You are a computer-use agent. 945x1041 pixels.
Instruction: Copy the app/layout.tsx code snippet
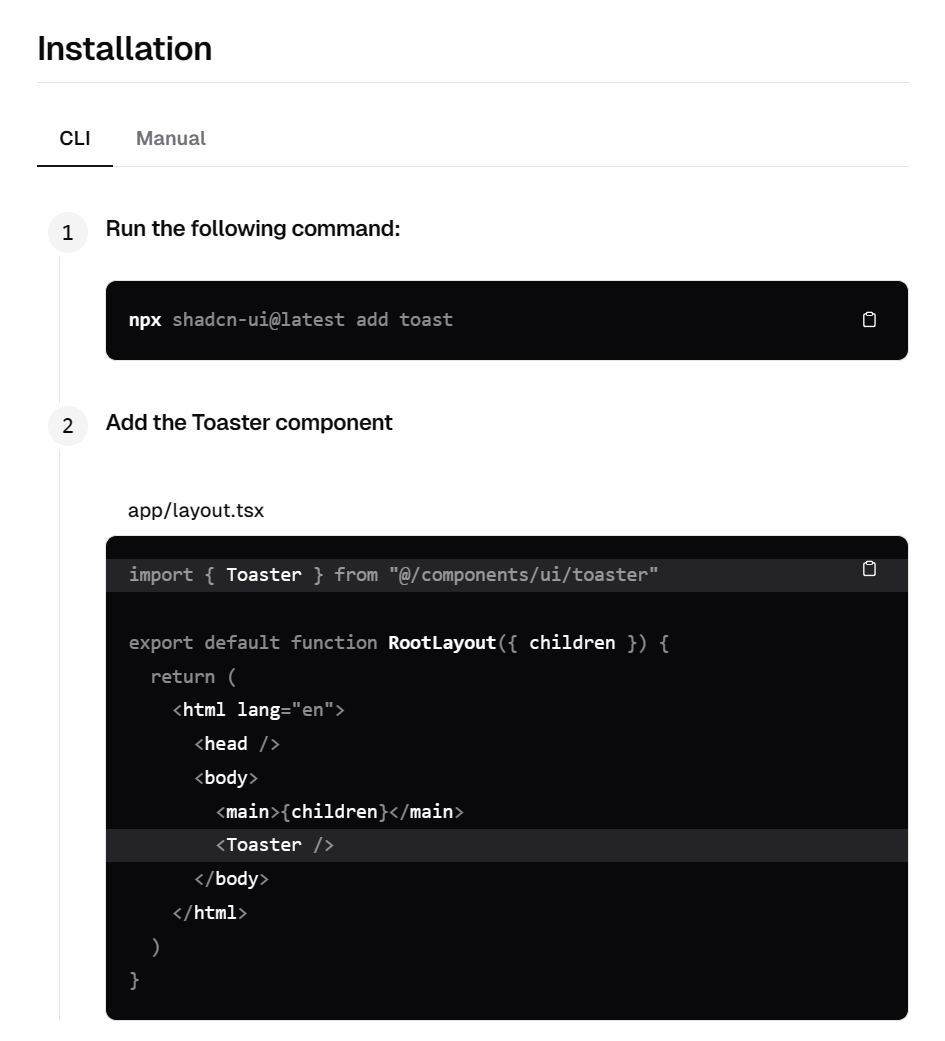click(869, 569)
